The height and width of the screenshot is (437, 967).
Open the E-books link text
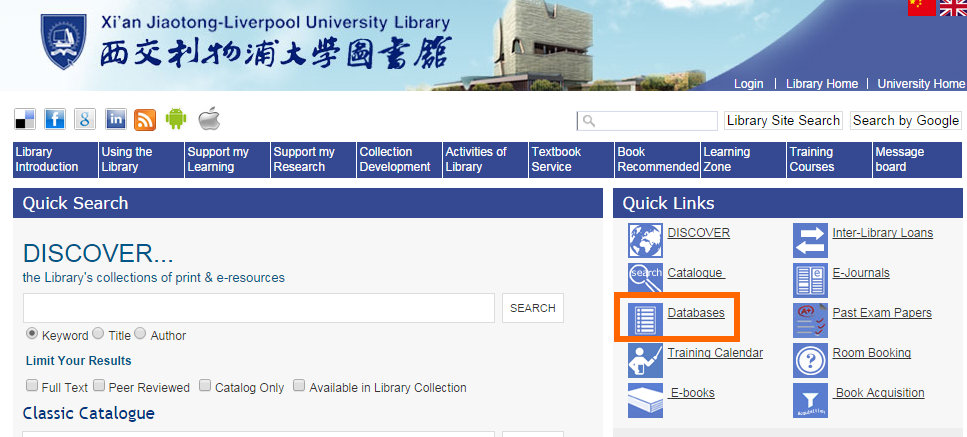point(691,393)
